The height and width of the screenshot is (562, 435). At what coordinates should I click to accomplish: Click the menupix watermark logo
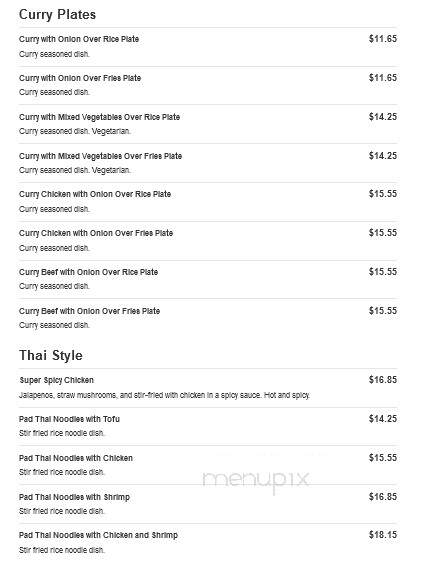[x=256, y=480]
